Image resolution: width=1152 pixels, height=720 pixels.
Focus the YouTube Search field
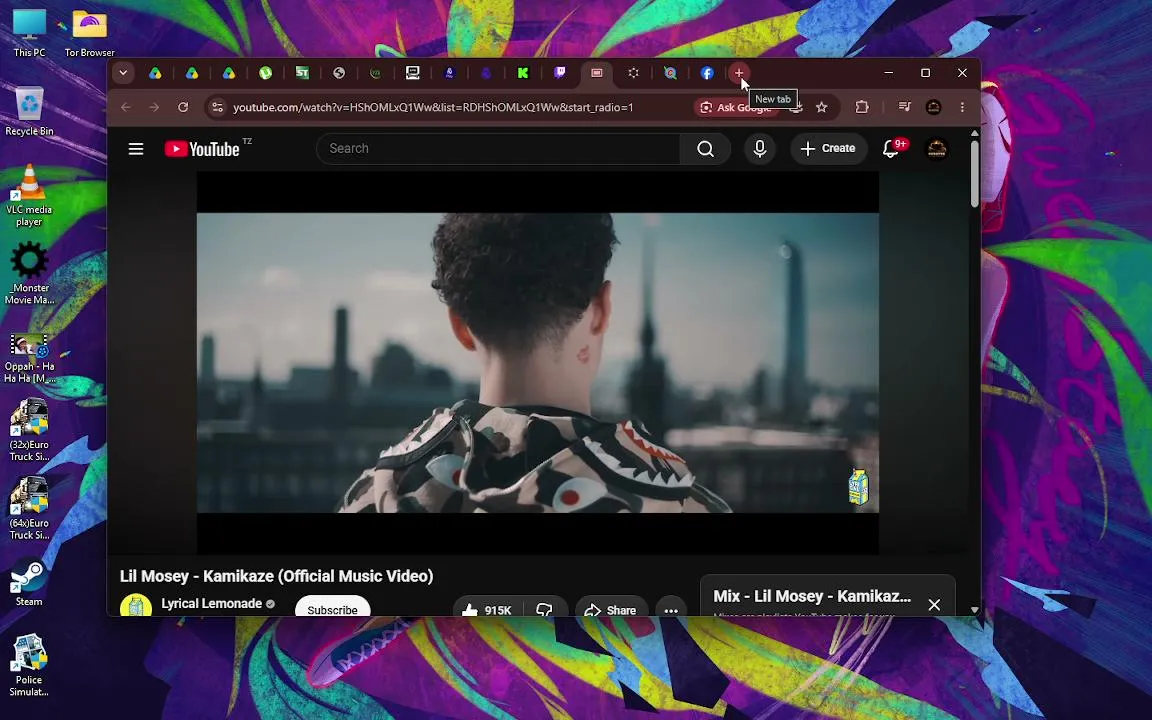pos(498,149)
